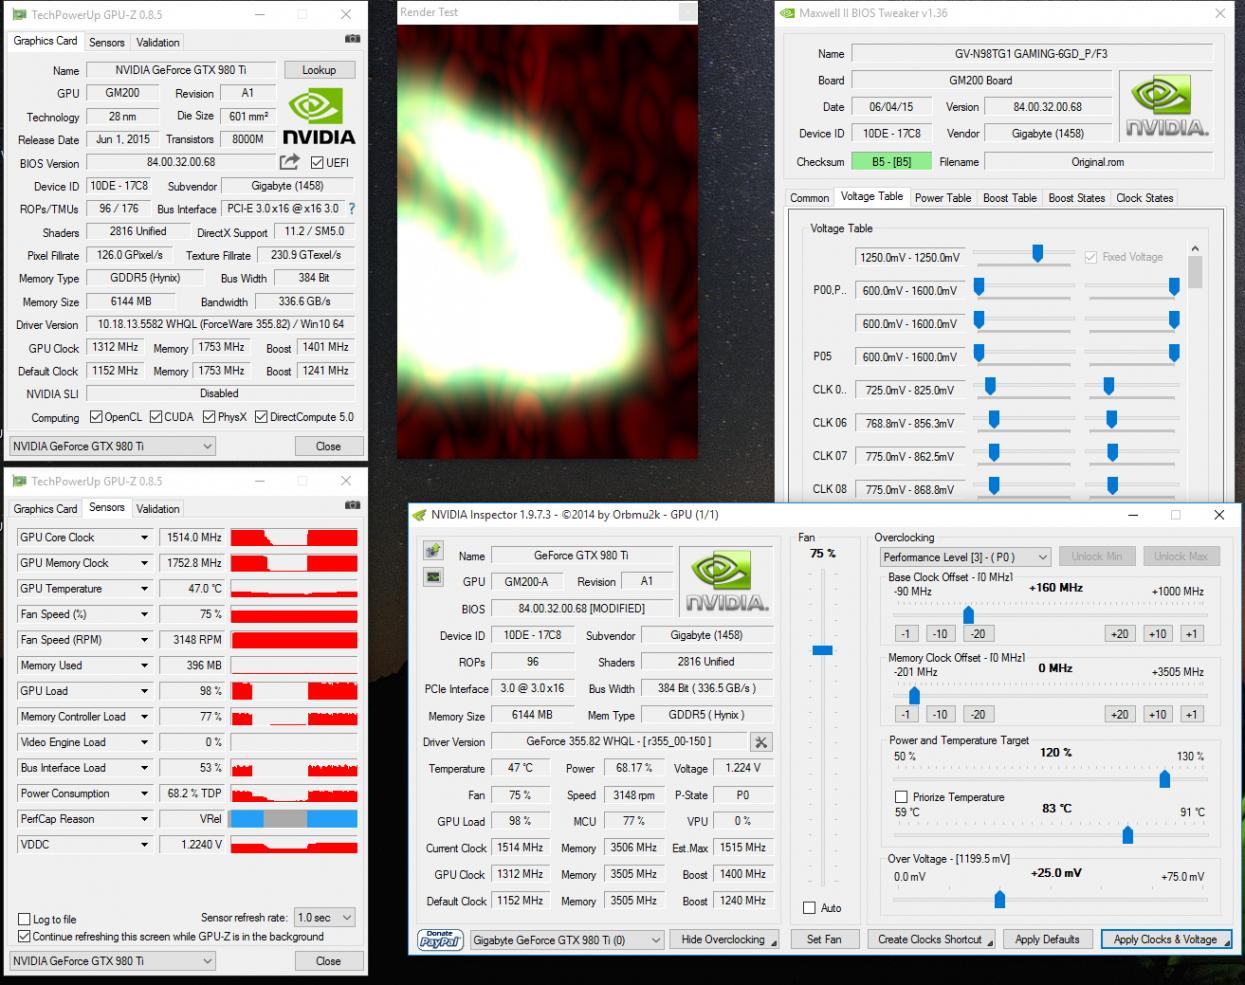Screen dimensions: 1245x985
Task: Click the top small icon beside Name in NVIDIA Inspector
Action: (x=433, y=551)
